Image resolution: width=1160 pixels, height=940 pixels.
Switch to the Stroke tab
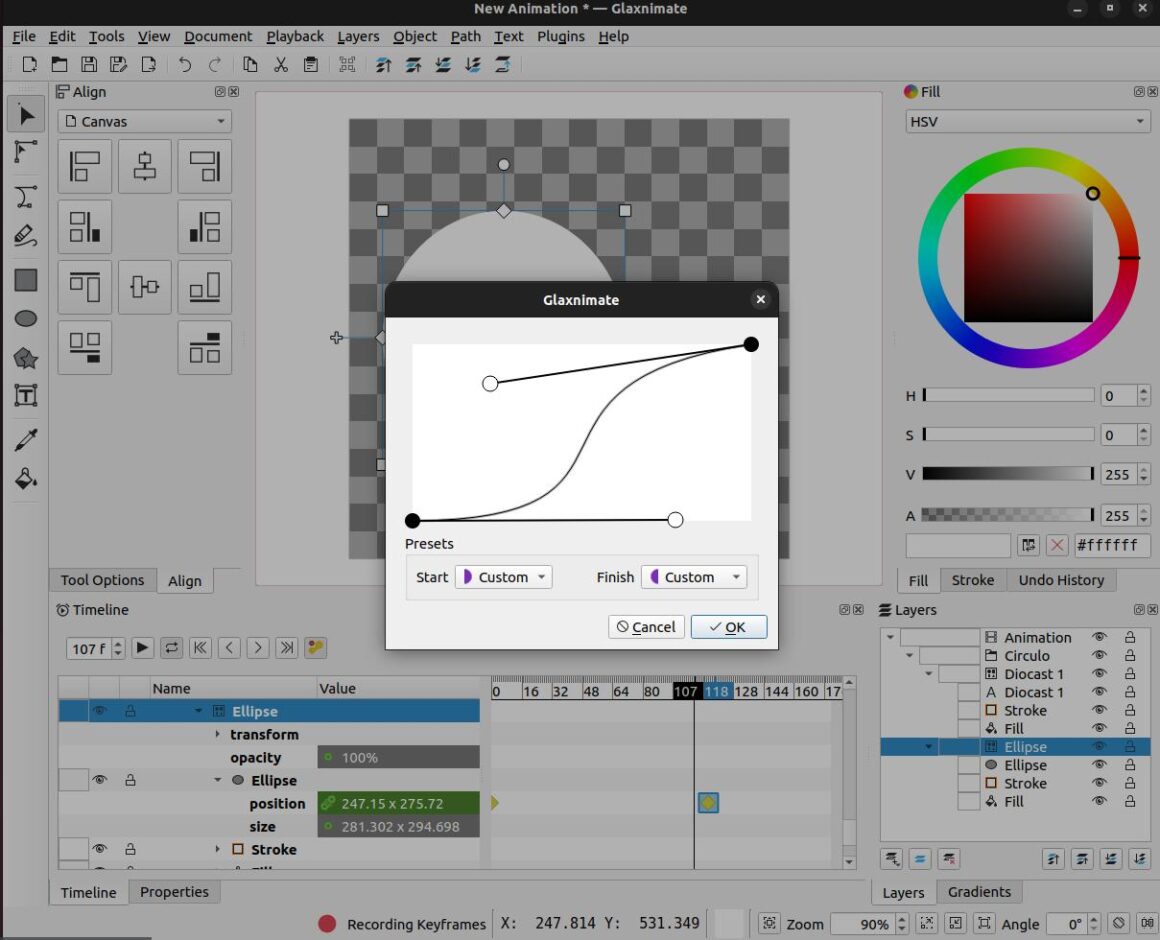pyautogui.click(x=972, y=580)
